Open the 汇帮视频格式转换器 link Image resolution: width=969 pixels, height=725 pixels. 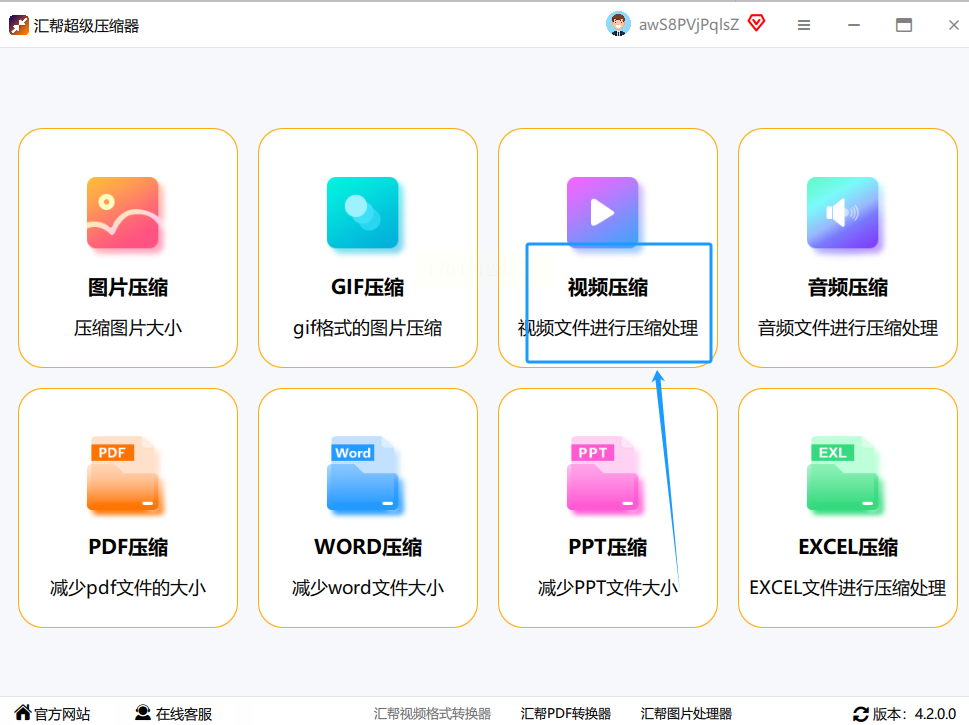432,714
